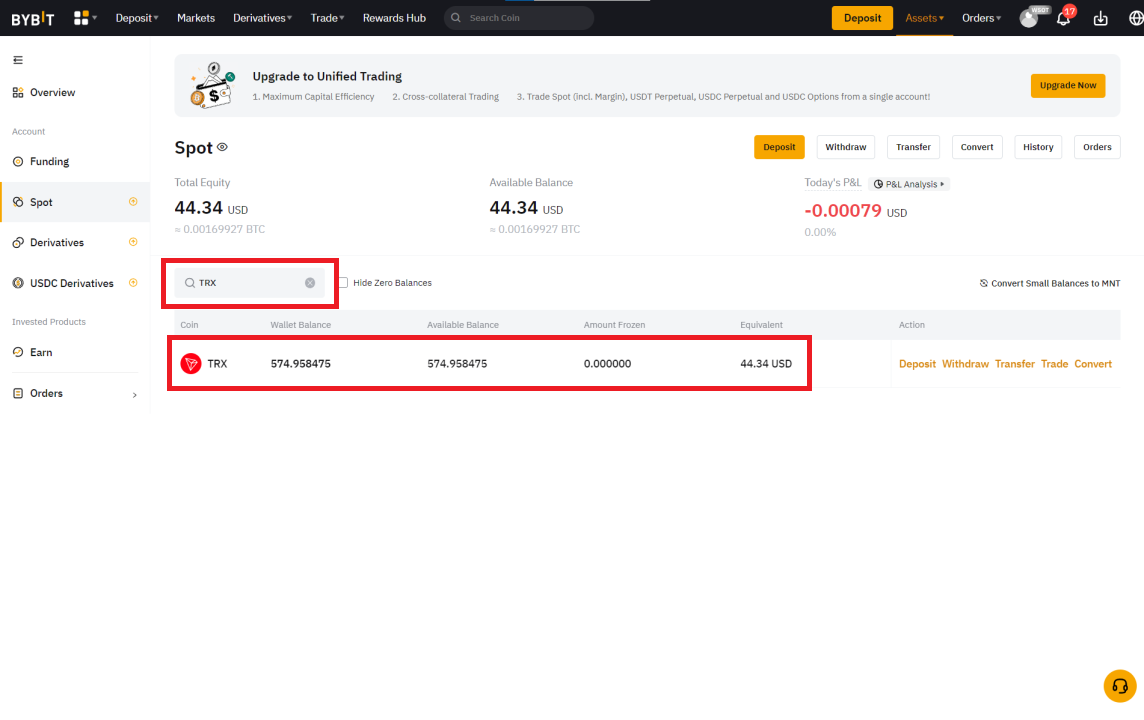Viewport: 1144px width, 720px height.
Task: Open the Markets page
Action: pos(196,18)
